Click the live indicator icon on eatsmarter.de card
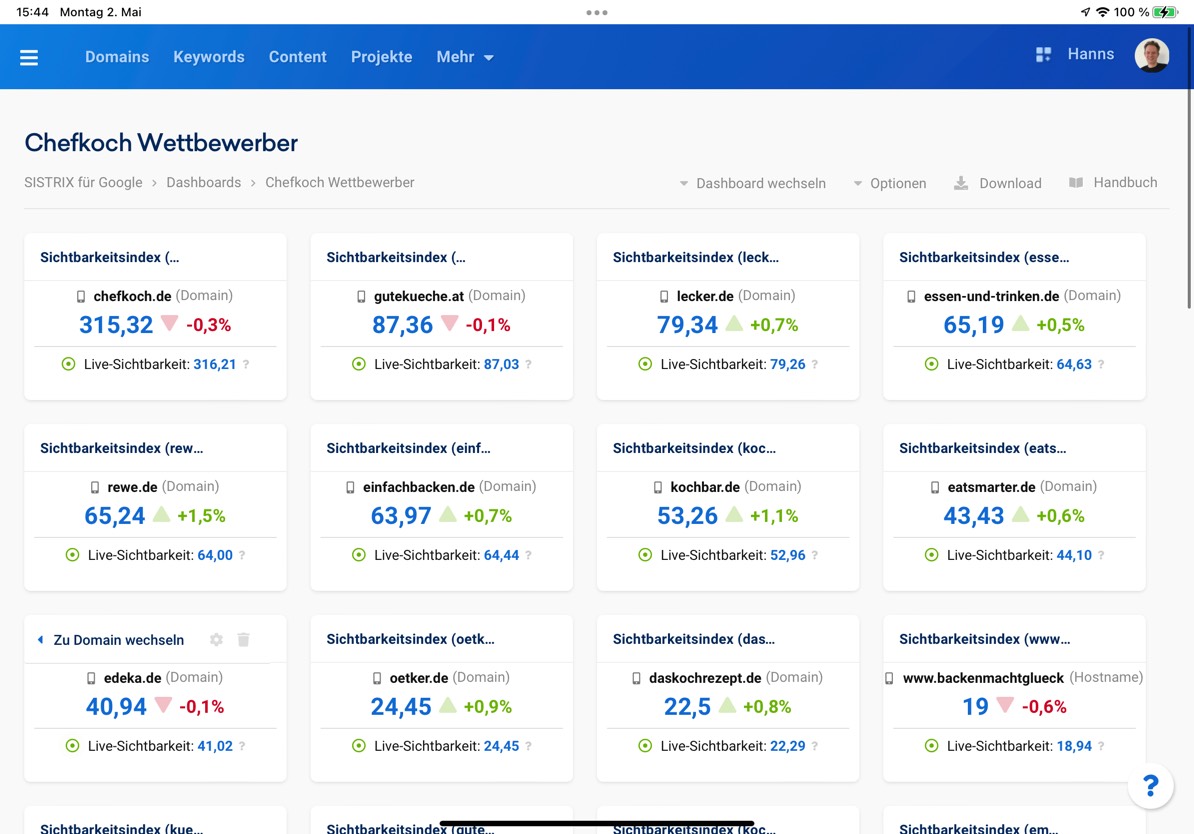Viewport: 1194px width, 834px height. [x=931, y=555]
